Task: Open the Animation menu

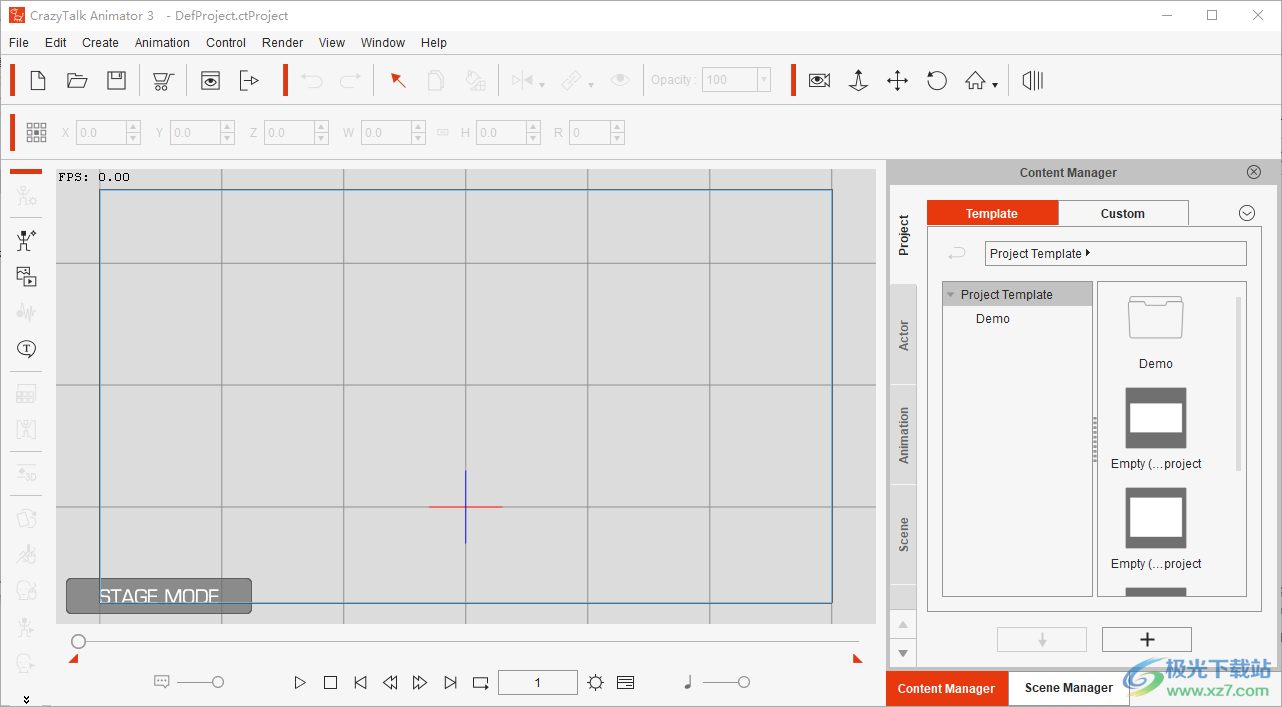Action: pyautogui.click(x=162, y=43)
